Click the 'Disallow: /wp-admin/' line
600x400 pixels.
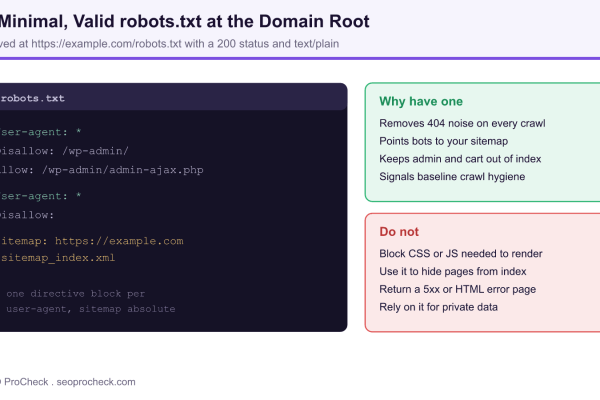64,151
